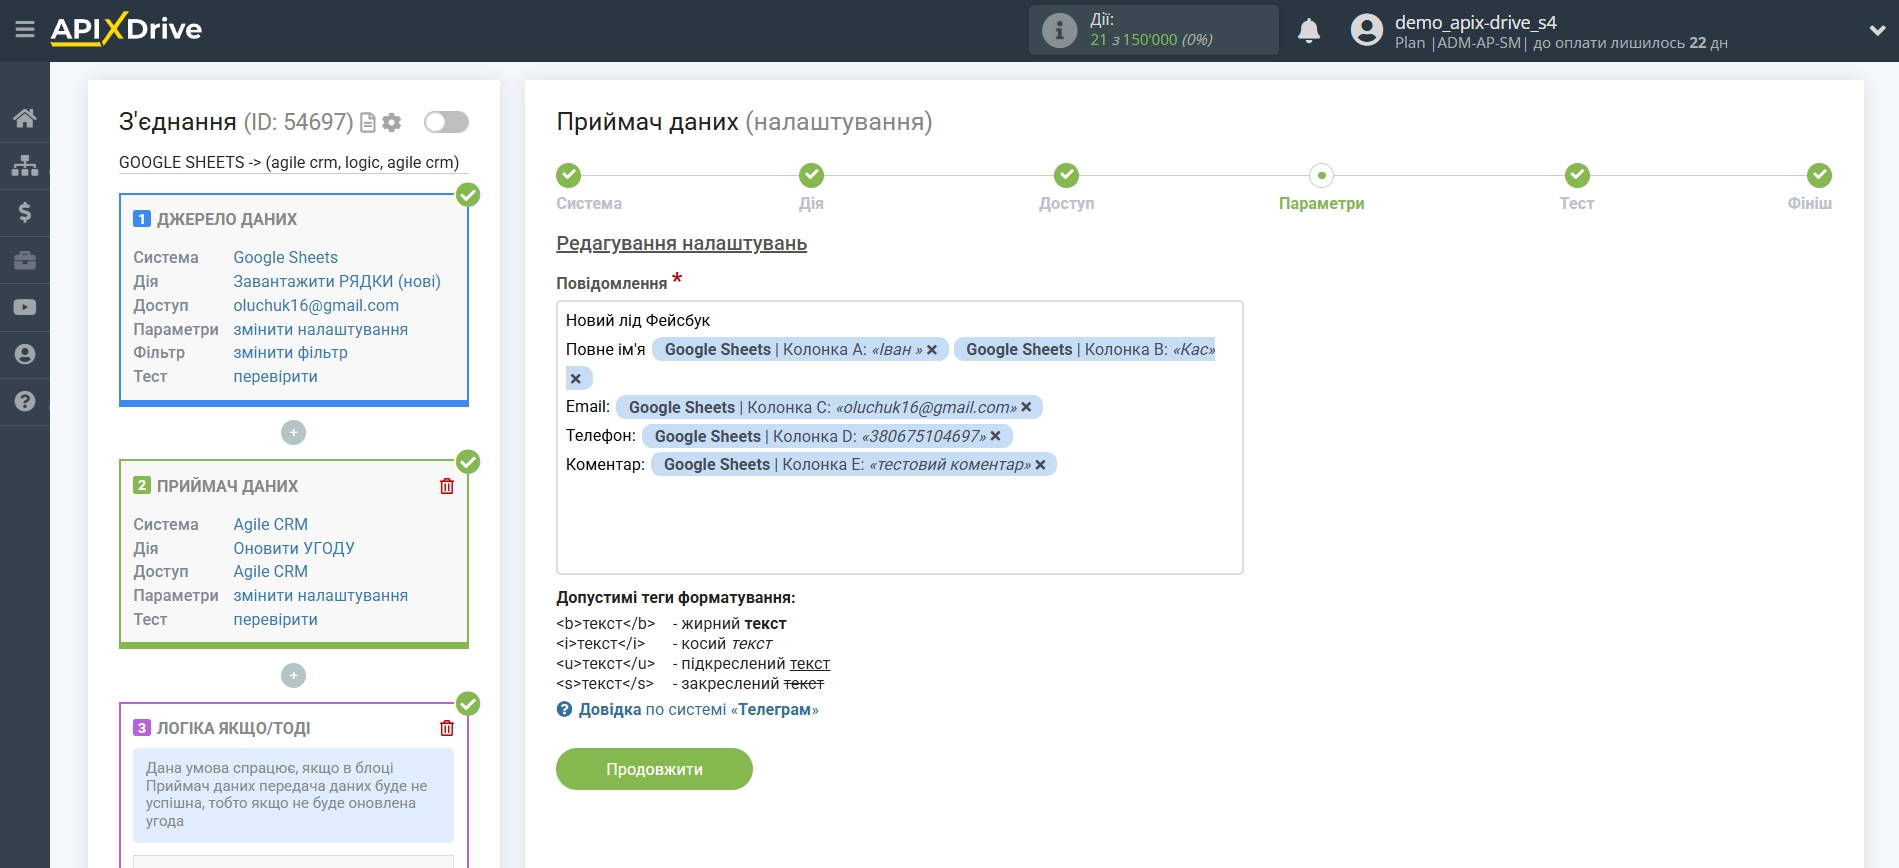Click the user avatar icon
The width and height of the screenshot is (1899, 868).
point(1367,30)
